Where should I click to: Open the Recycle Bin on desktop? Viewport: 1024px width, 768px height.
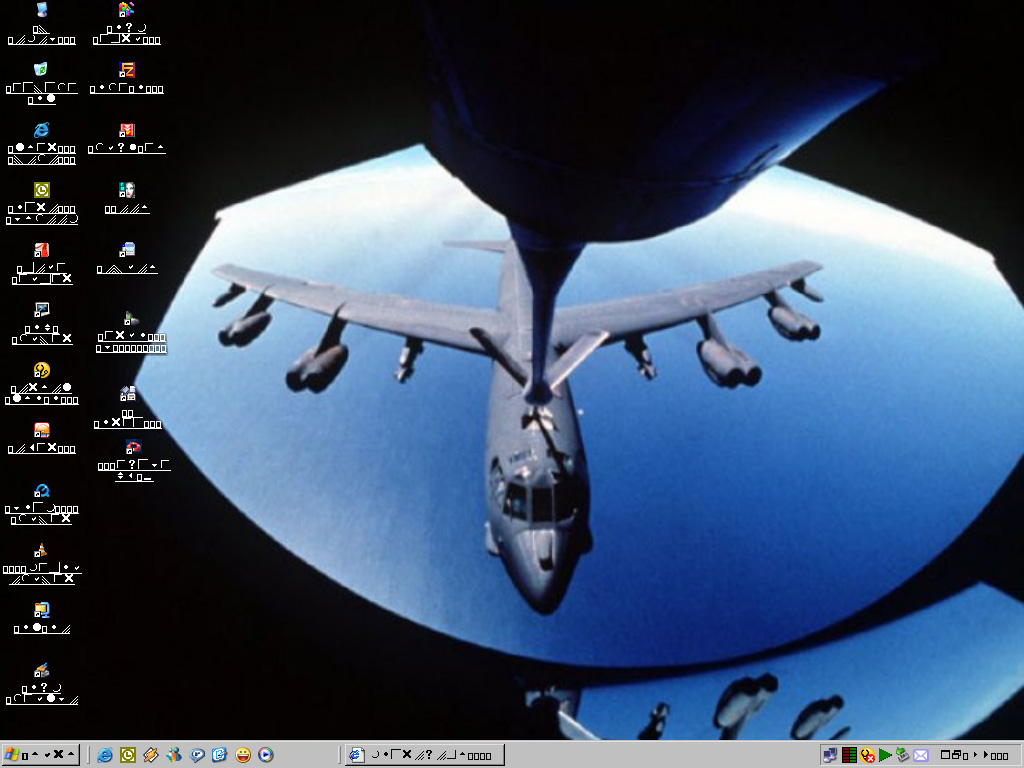[41, 70]
